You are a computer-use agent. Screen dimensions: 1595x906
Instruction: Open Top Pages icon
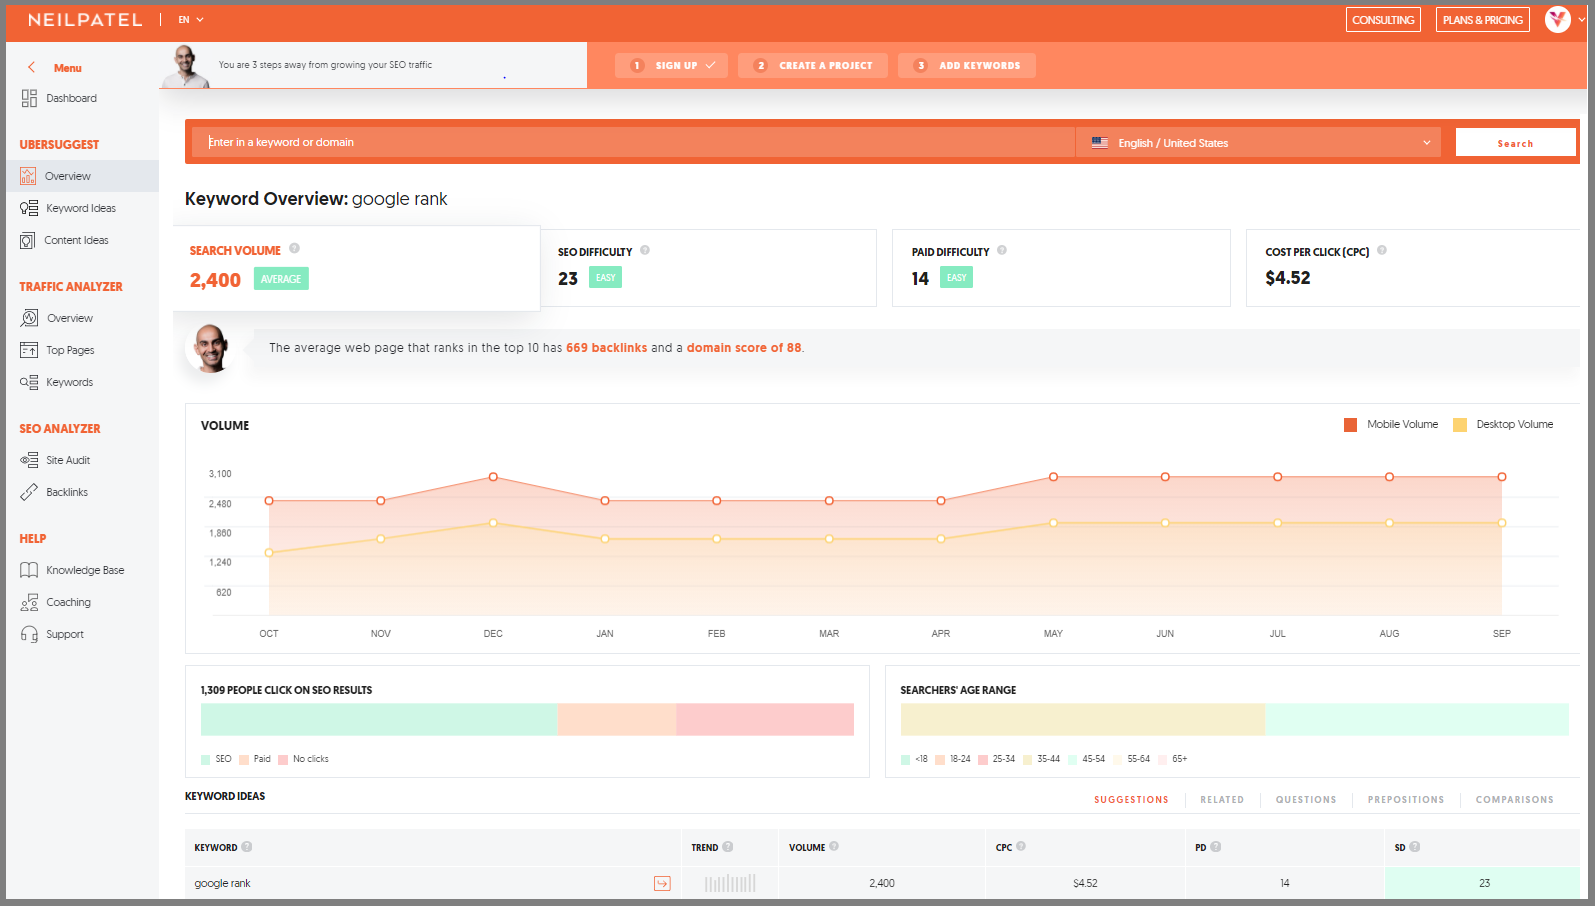tap(29, 350)
